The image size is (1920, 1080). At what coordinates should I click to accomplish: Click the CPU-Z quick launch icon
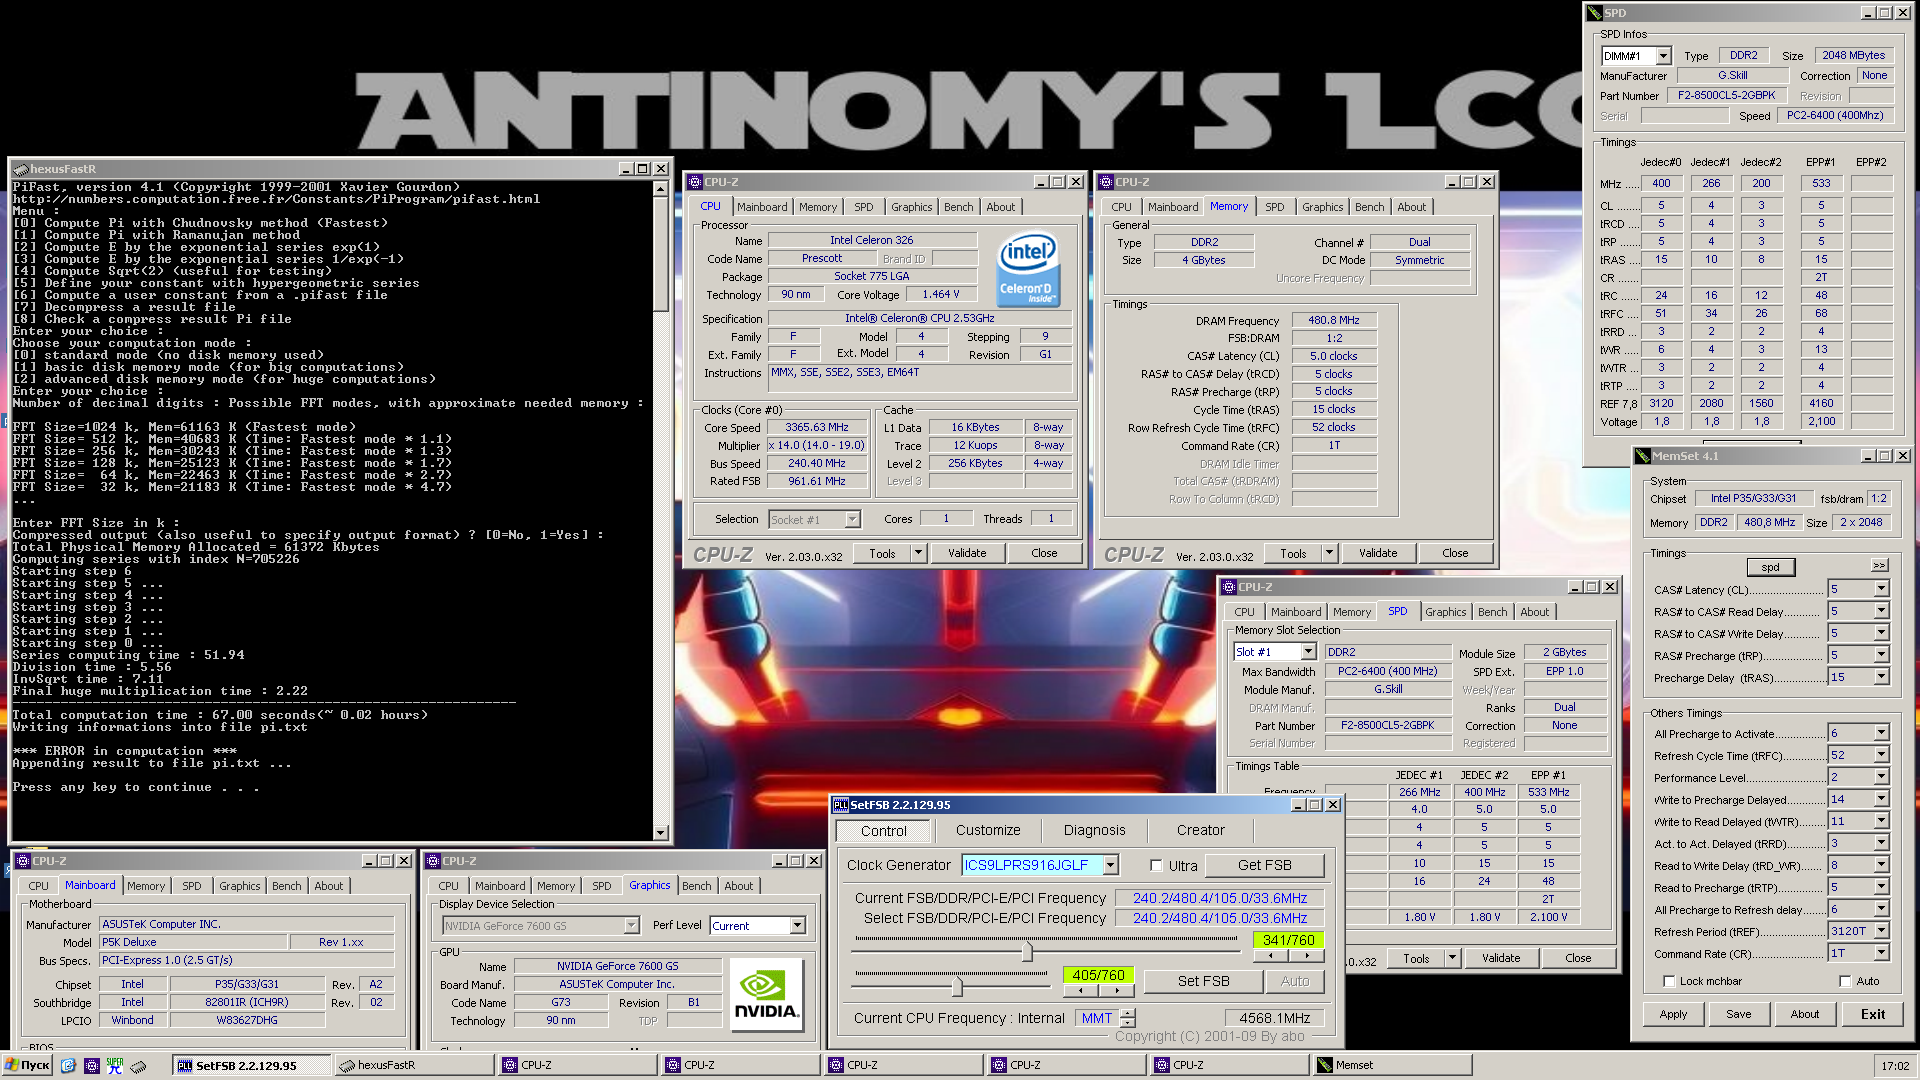pyautogui.click(x=92, y=1066)
